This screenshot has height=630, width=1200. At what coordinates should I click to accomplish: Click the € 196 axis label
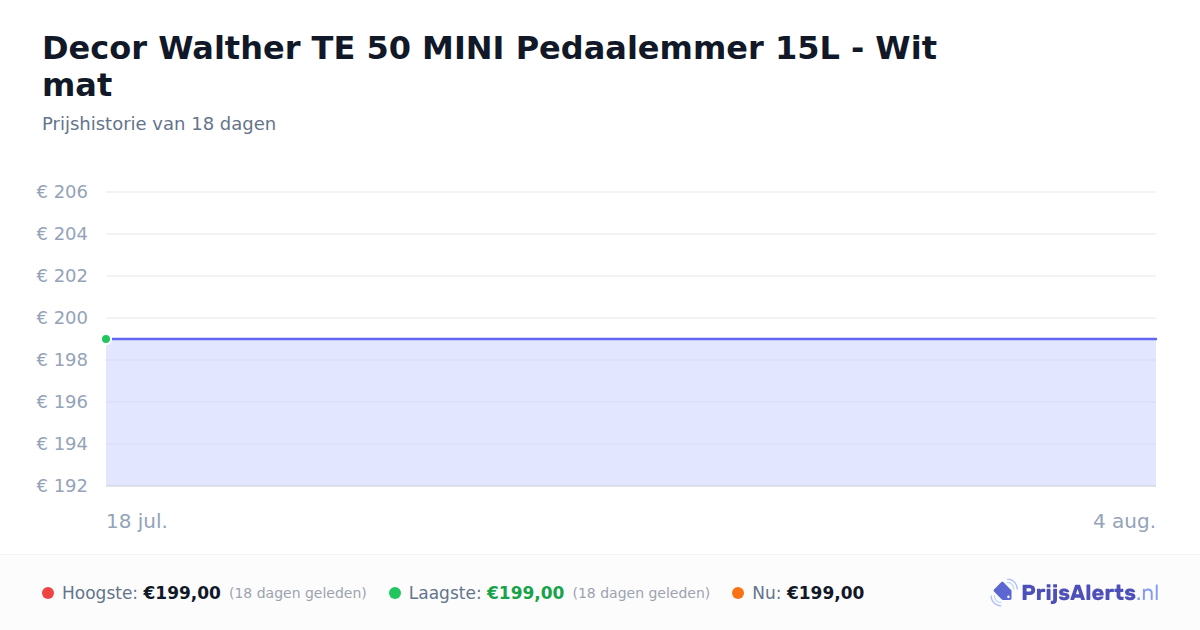pyautogui.click(x=62, y=402)
